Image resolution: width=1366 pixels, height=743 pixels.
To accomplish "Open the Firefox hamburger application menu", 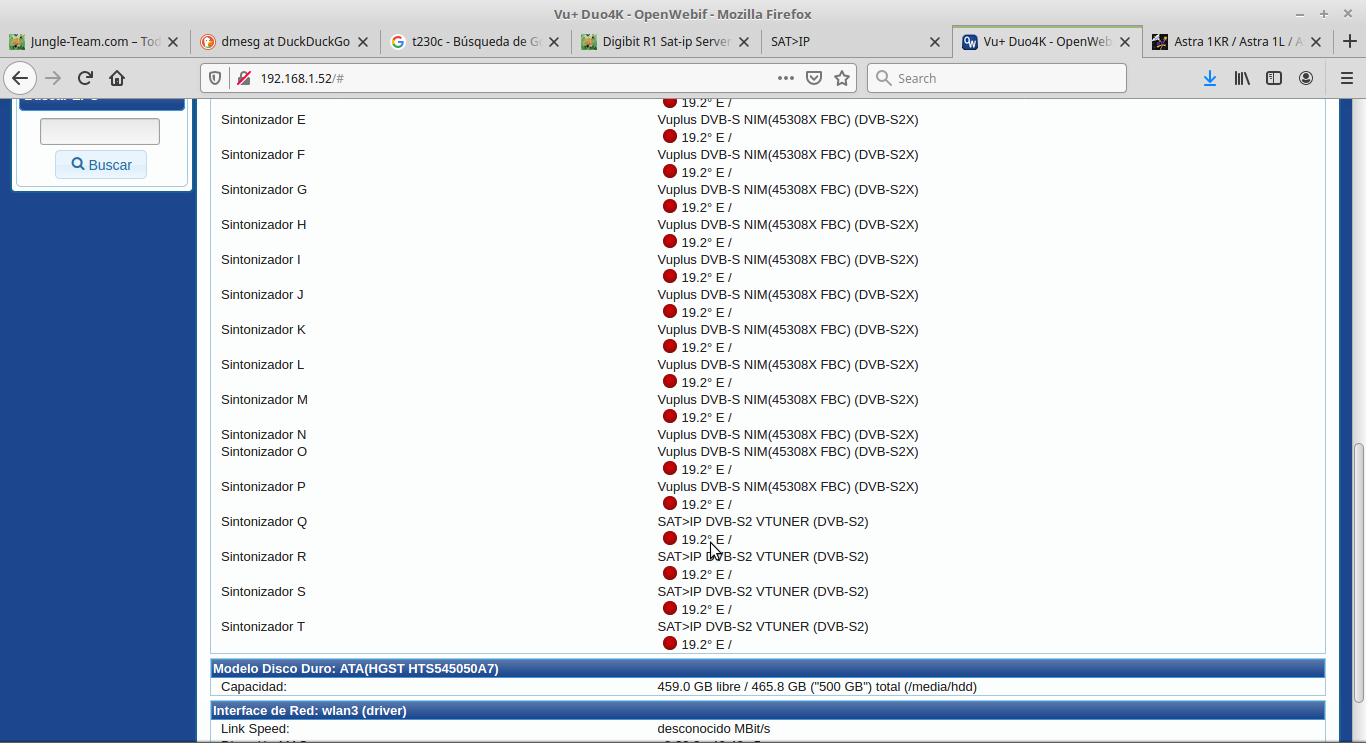I will pyautogui.click(x=1346, y=78).
